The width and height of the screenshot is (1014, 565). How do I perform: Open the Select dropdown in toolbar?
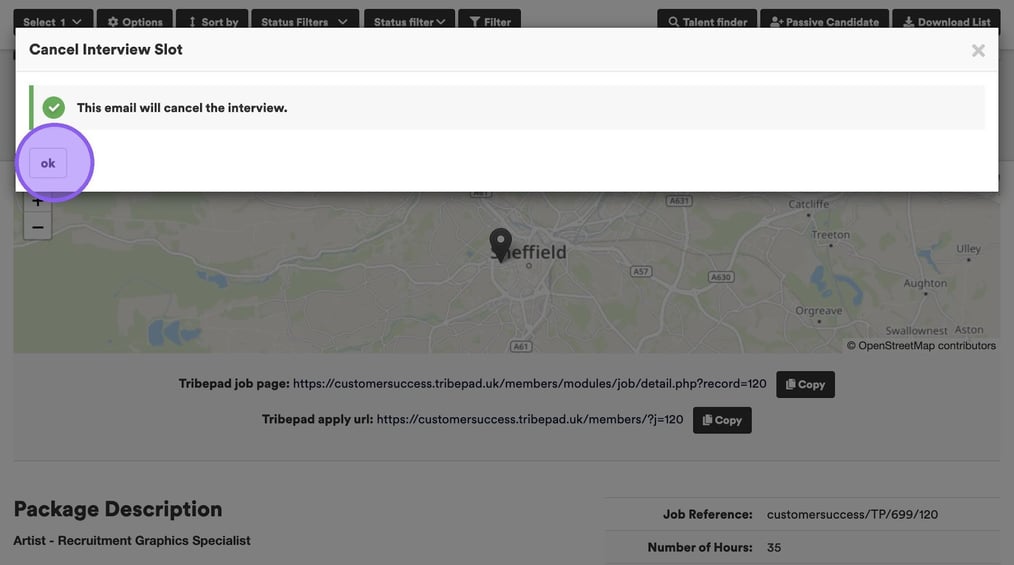53,21
